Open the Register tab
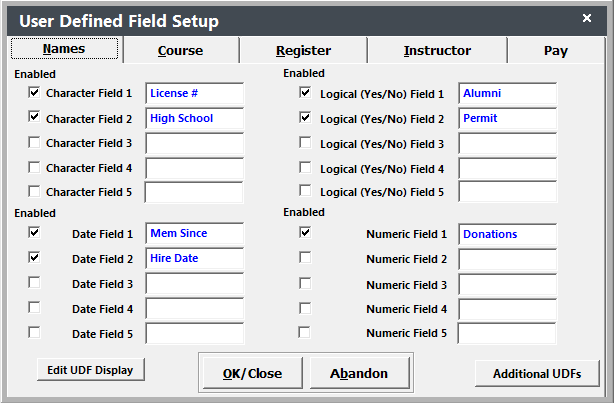The height and width of the screenshot is (403, 614). tap(304, 50)
